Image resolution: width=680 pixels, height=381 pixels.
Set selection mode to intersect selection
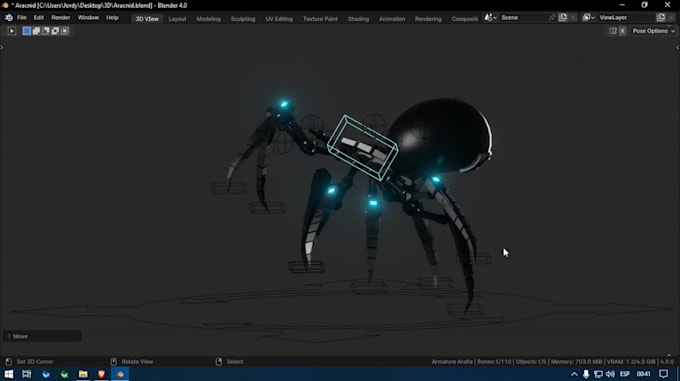coord(65,31)
